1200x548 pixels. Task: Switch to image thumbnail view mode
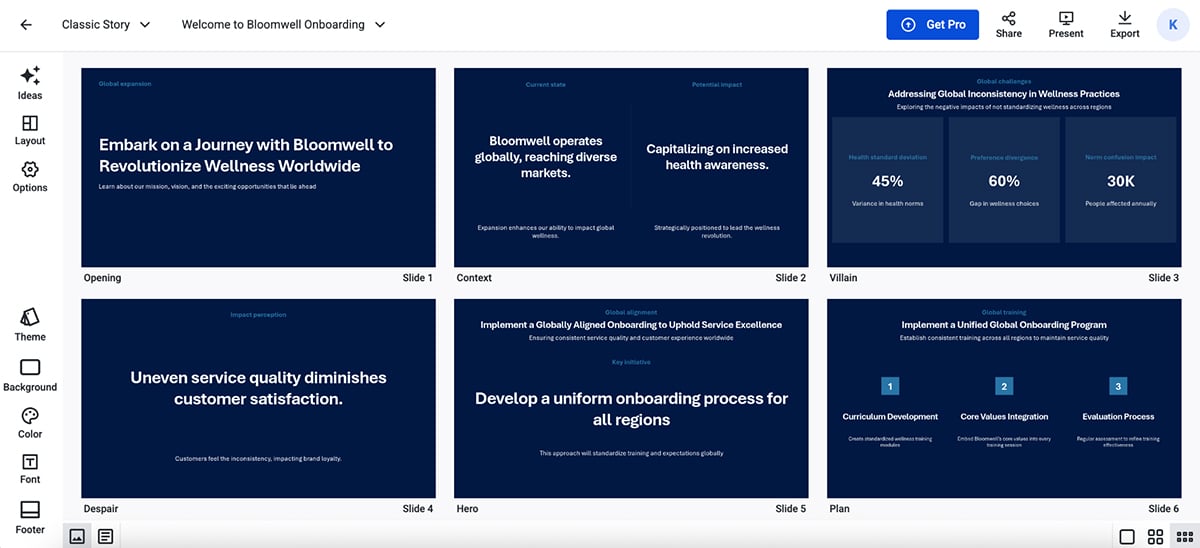(x=77, y=536)
